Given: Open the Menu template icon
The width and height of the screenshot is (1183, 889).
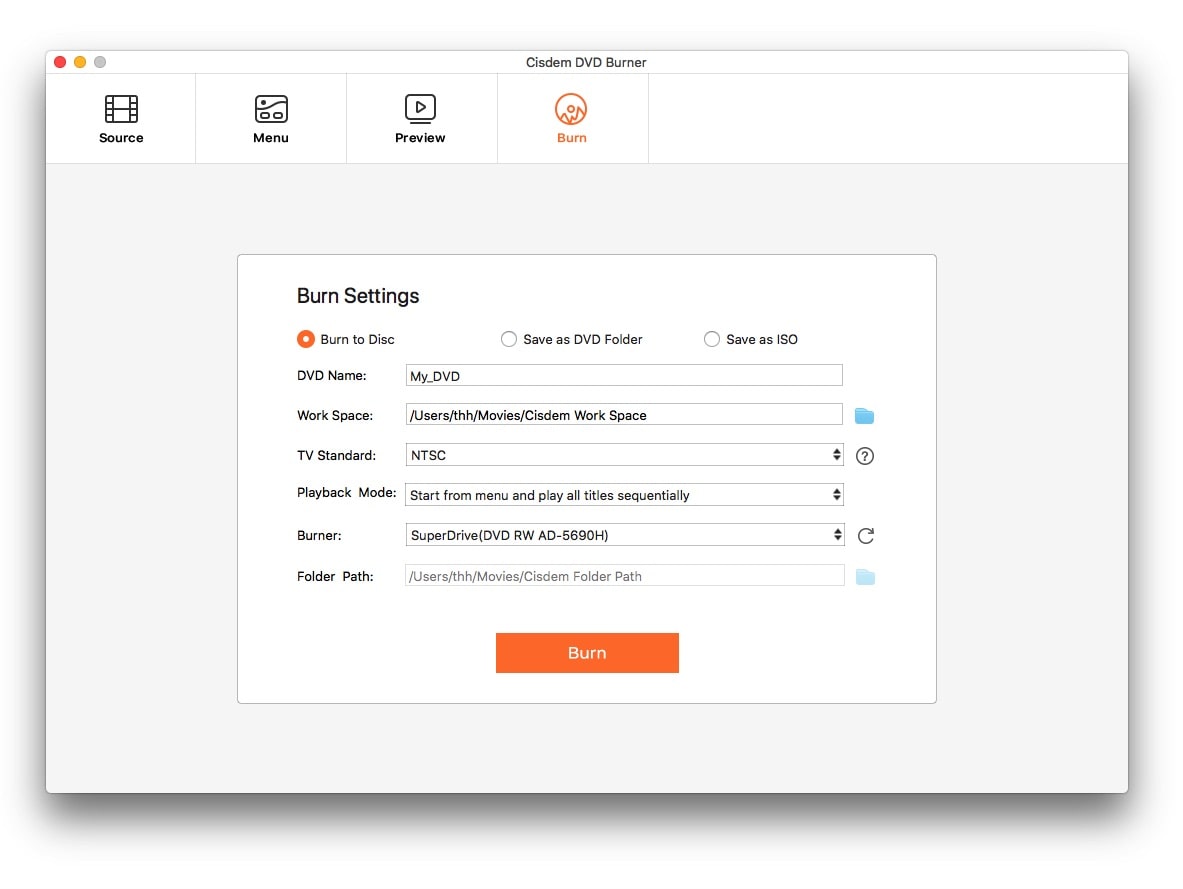Looking at the screenshot, I should tap(271, 109).
